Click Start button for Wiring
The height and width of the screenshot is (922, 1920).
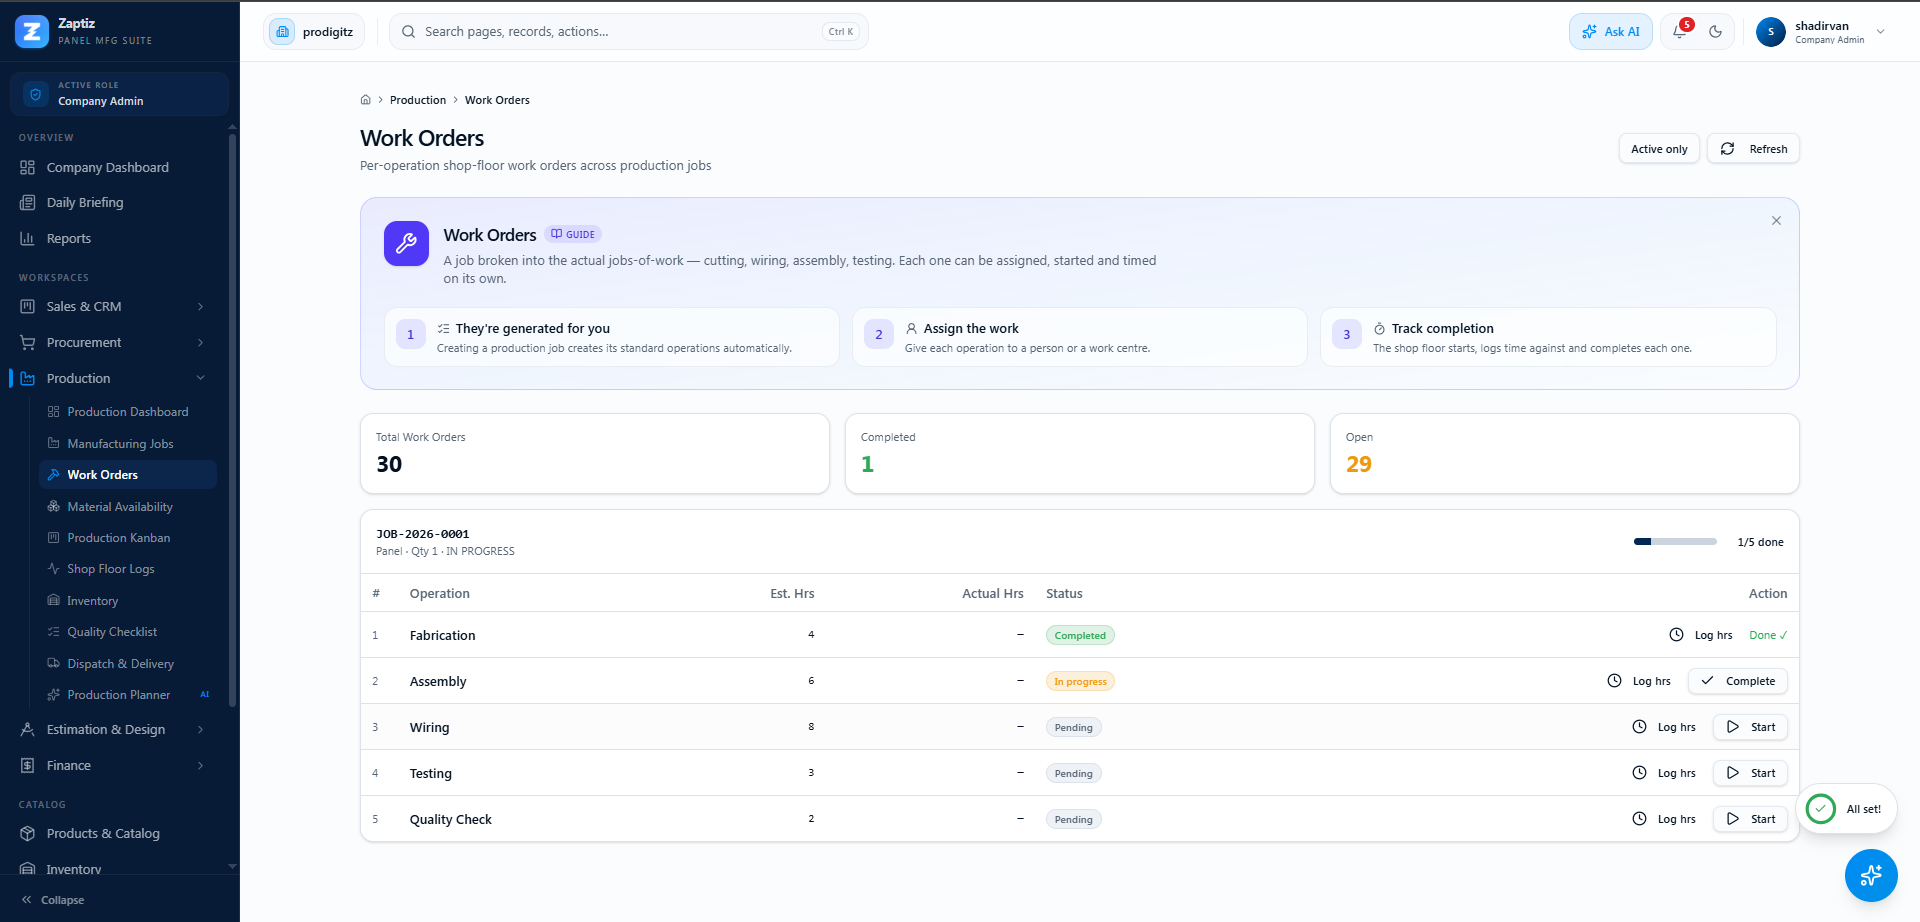click(1750, 727)
